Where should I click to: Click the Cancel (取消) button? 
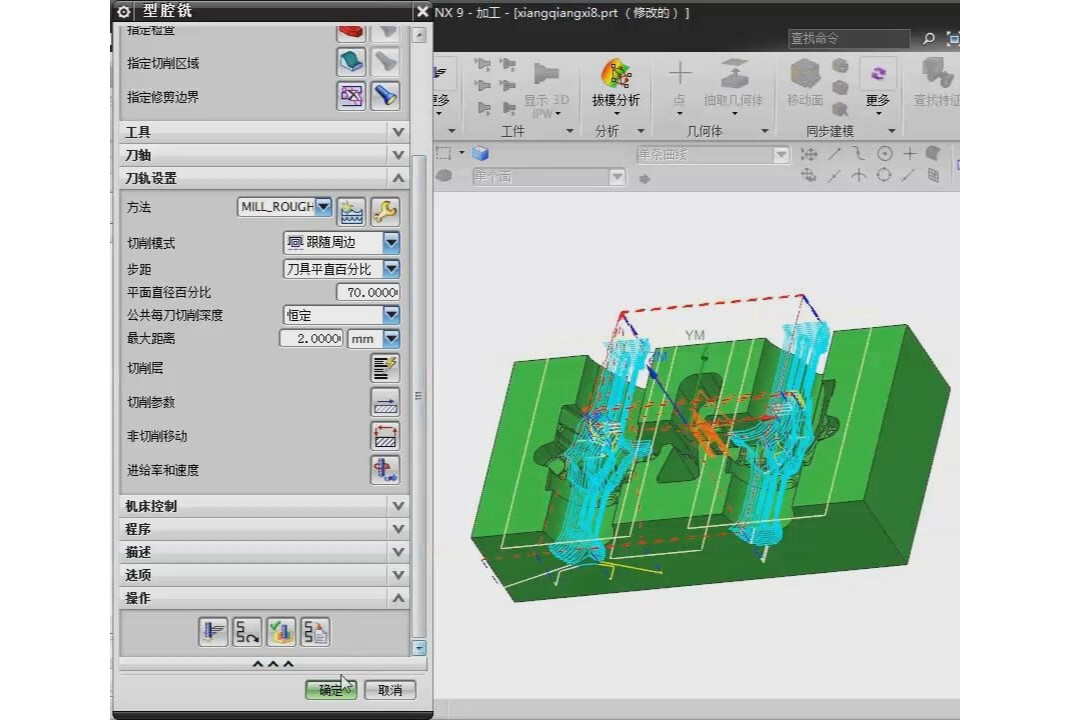click(x=390, y=690)
